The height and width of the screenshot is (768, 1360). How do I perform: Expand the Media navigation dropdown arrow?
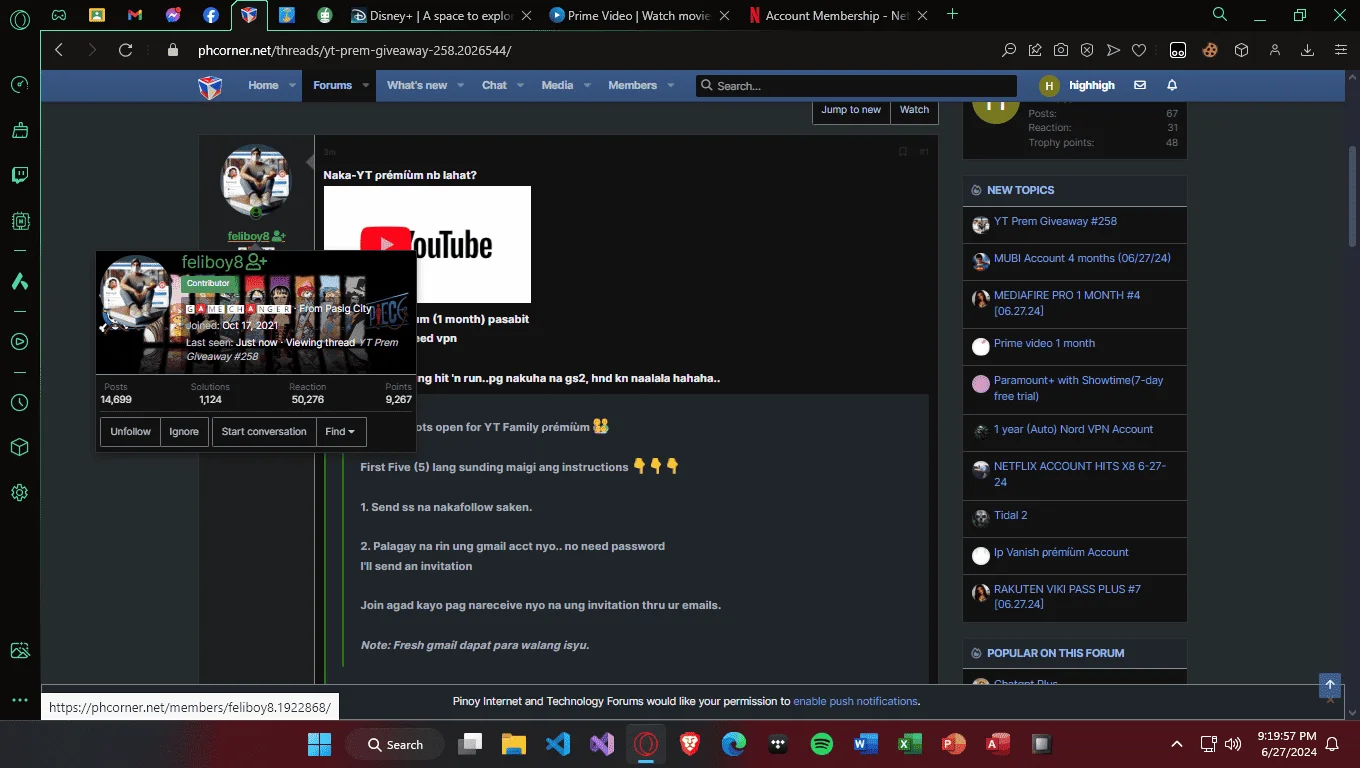point(588,86)
